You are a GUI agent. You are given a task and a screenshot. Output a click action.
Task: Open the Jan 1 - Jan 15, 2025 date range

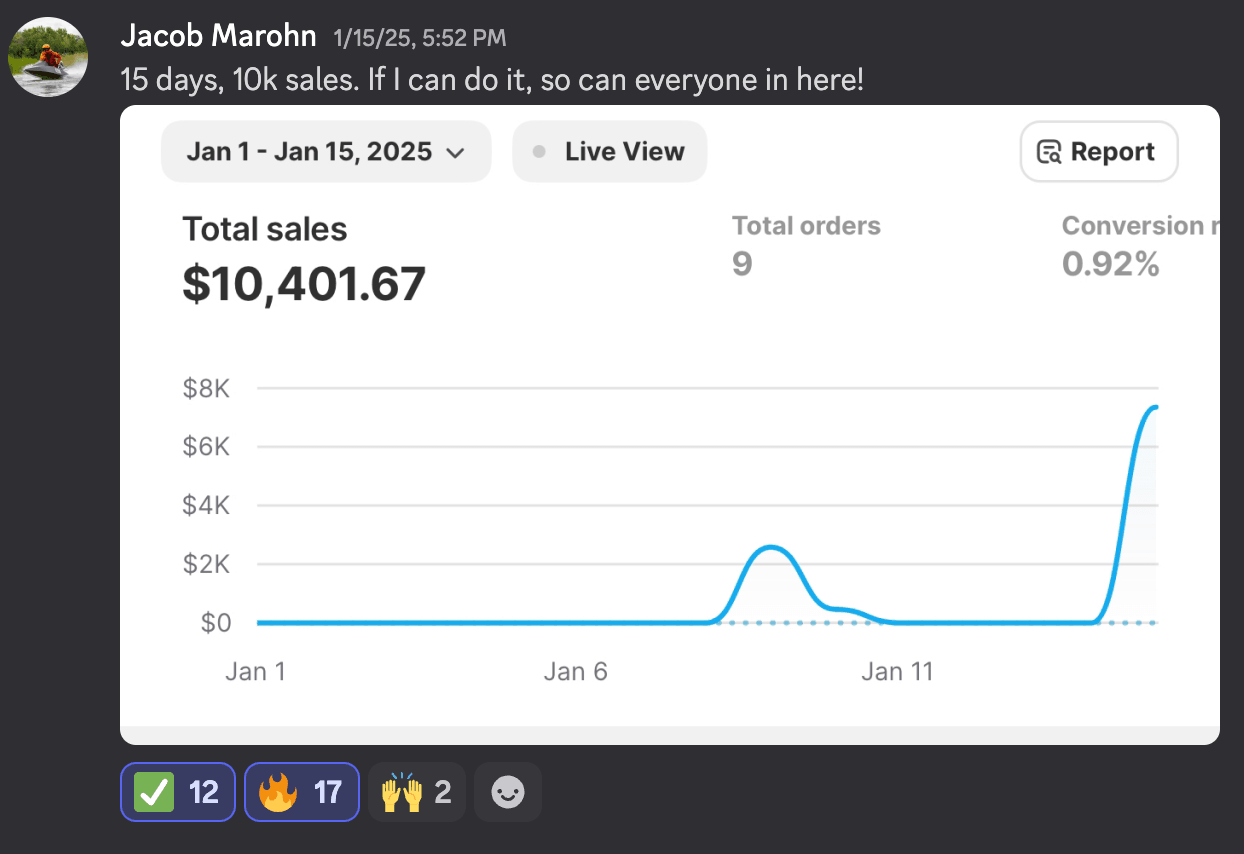pos(309,152)
